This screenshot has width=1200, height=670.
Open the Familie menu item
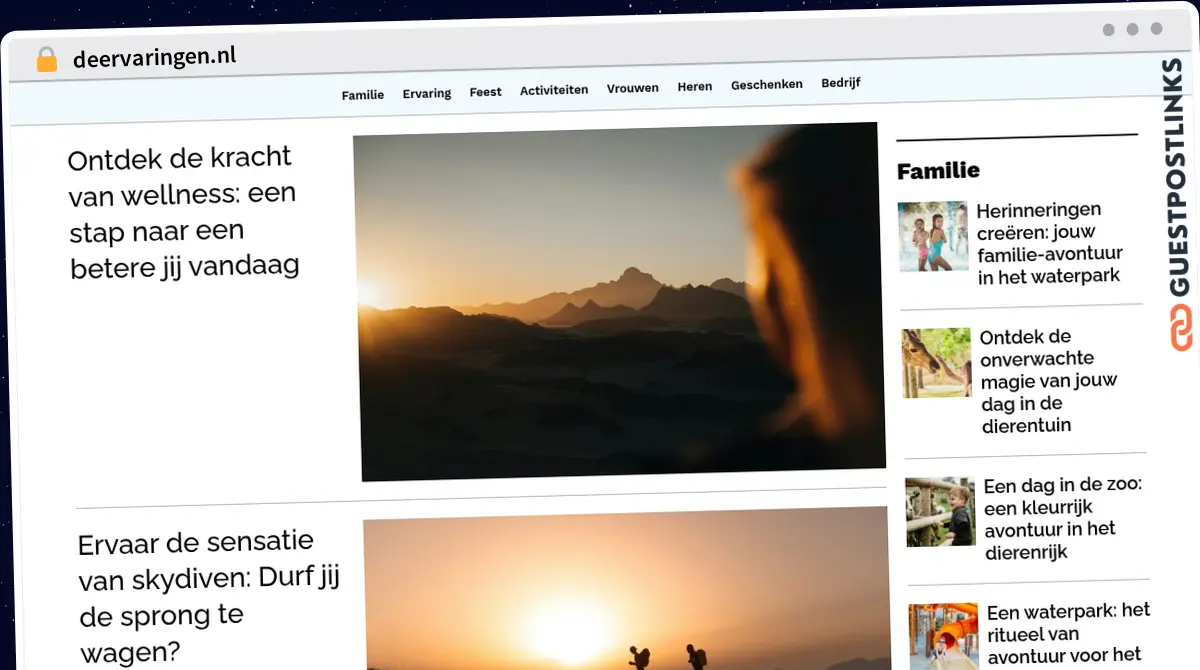pyautogui.click(x=363, y=95)
